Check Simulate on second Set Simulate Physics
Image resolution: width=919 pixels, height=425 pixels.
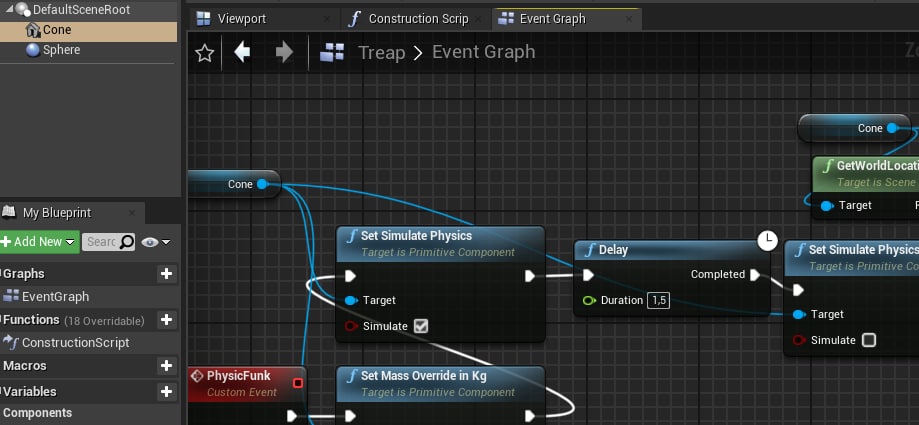pyautogui.click(x=869, y=340)
